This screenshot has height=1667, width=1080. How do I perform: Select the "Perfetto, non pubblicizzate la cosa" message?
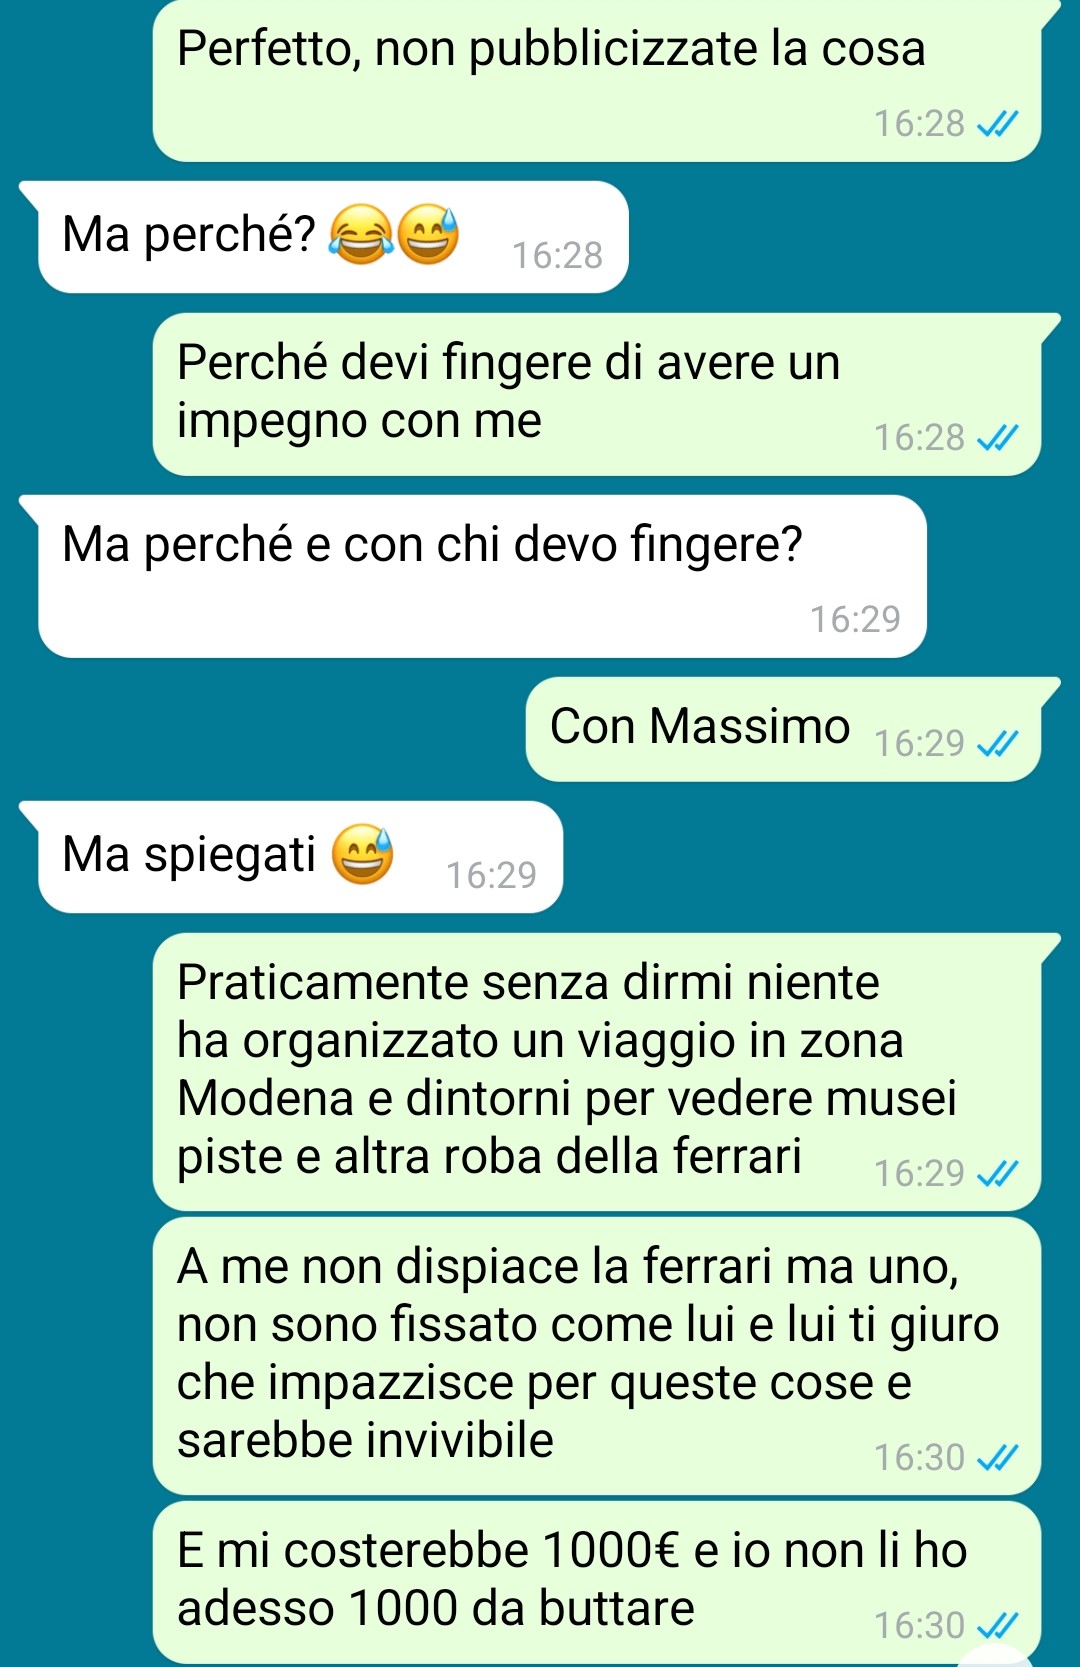(x=597, y=81)
